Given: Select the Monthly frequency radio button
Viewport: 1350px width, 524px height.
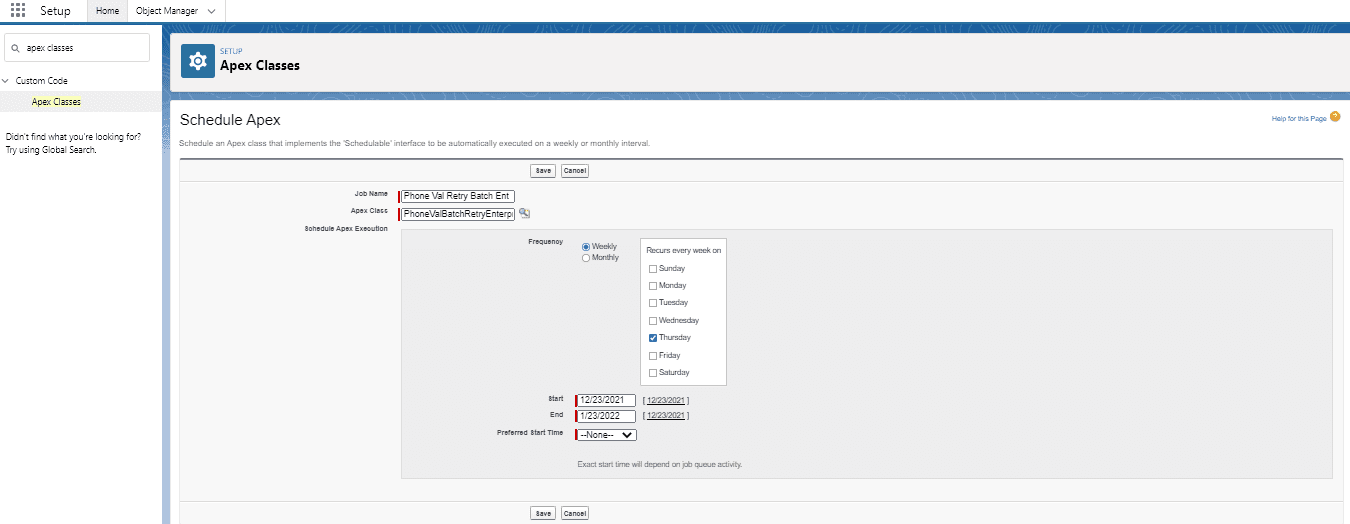Looking at the screenshot, I should click(x=586, y=258).
